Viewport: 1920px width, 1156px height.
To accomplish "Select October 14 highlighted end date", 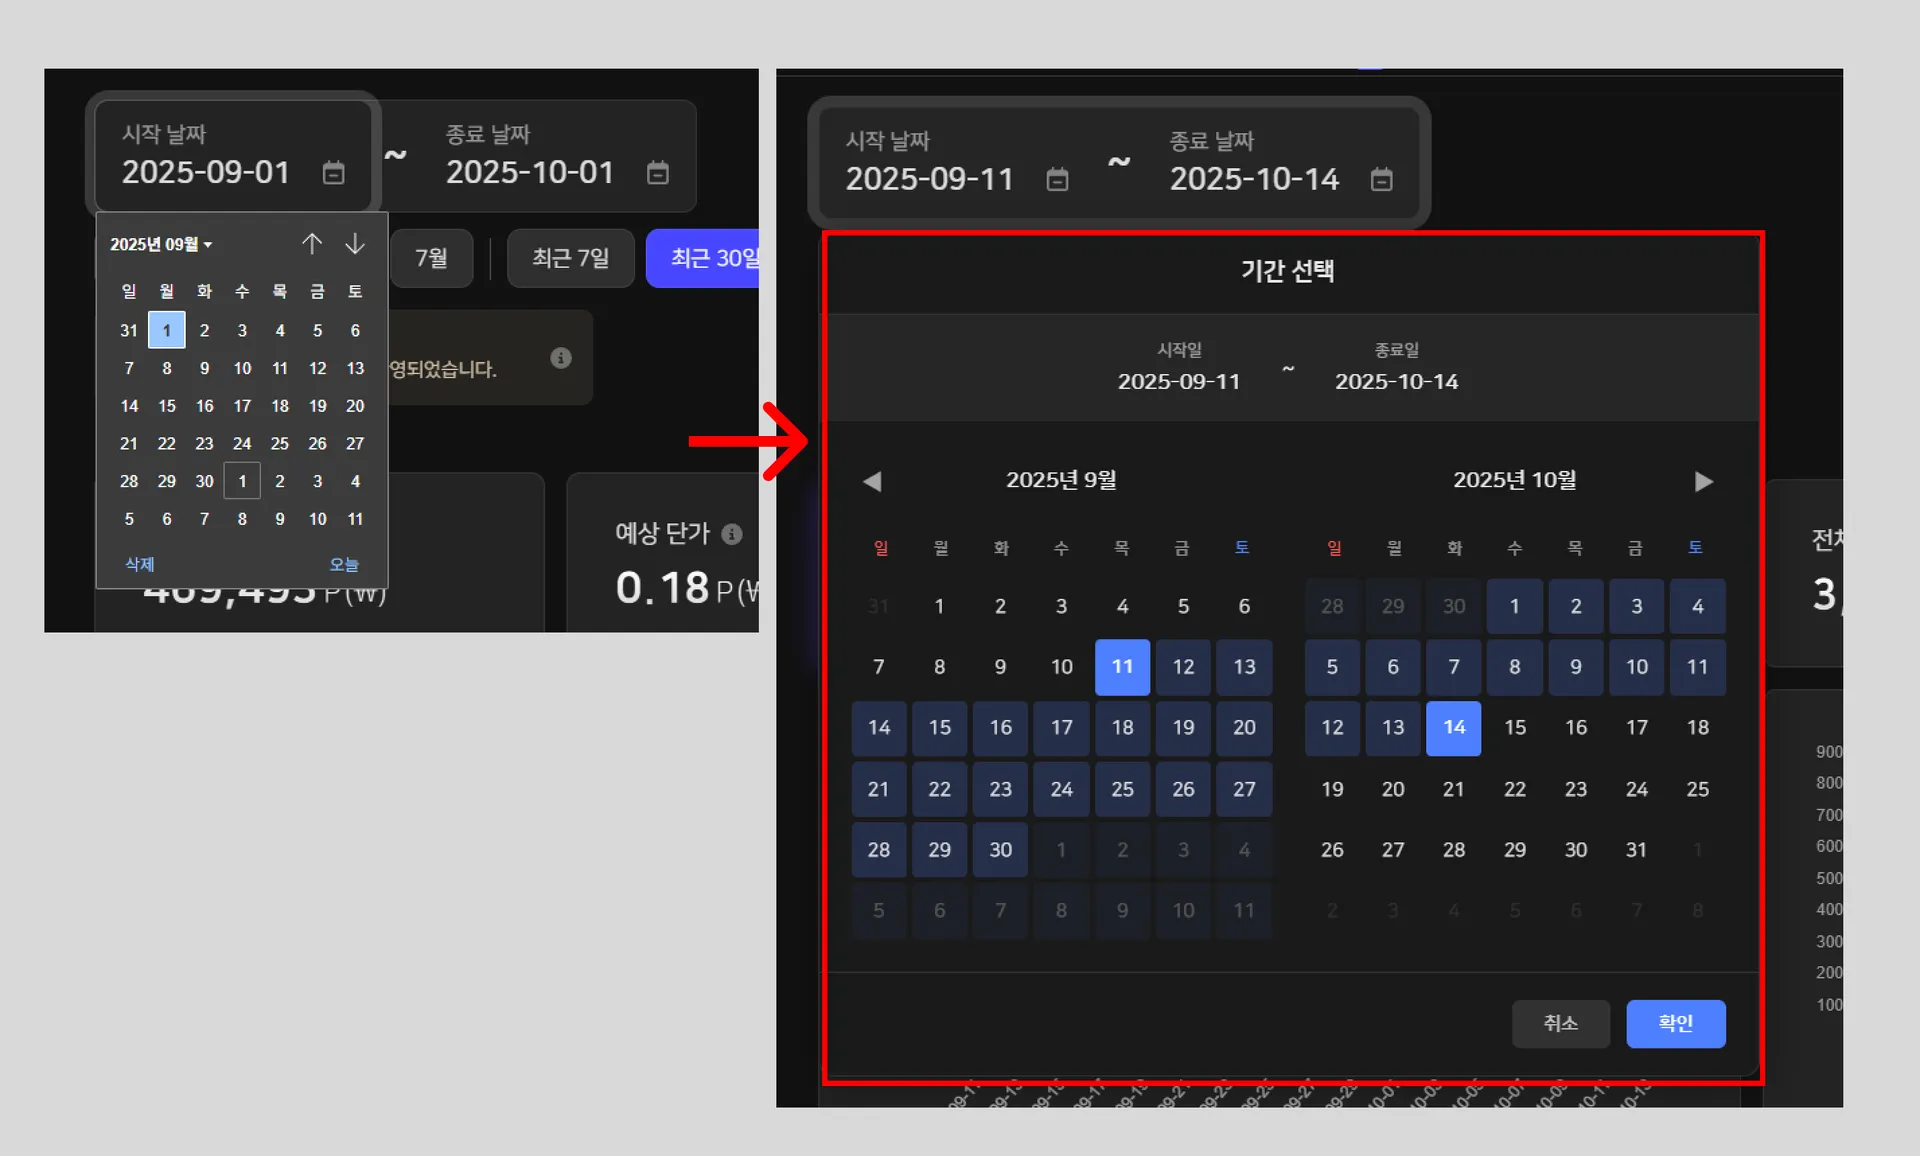I will (x=1453, y=728).
